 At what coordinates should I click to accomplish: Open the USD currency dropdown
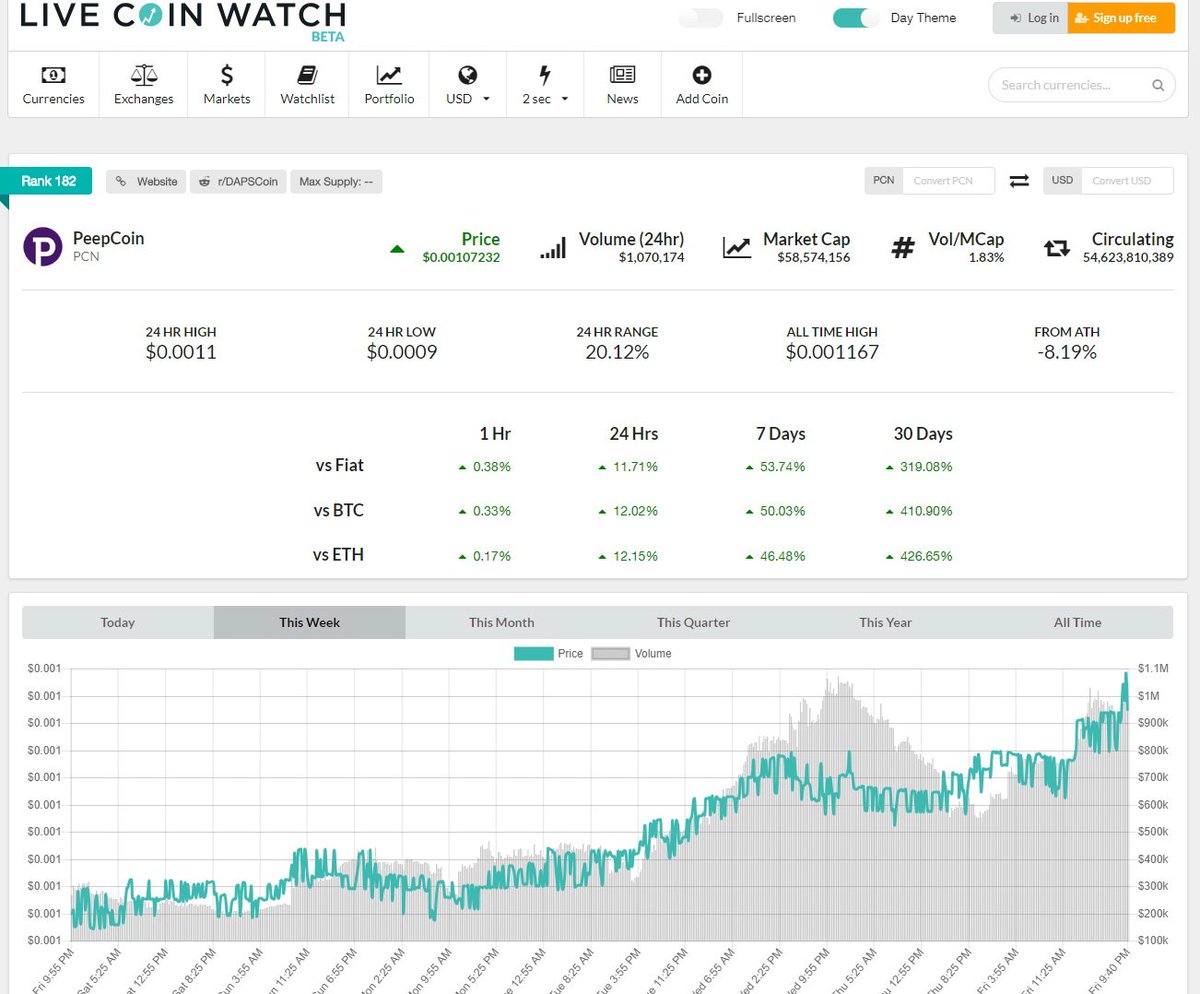pyautogui.click(x=468, y=84)
